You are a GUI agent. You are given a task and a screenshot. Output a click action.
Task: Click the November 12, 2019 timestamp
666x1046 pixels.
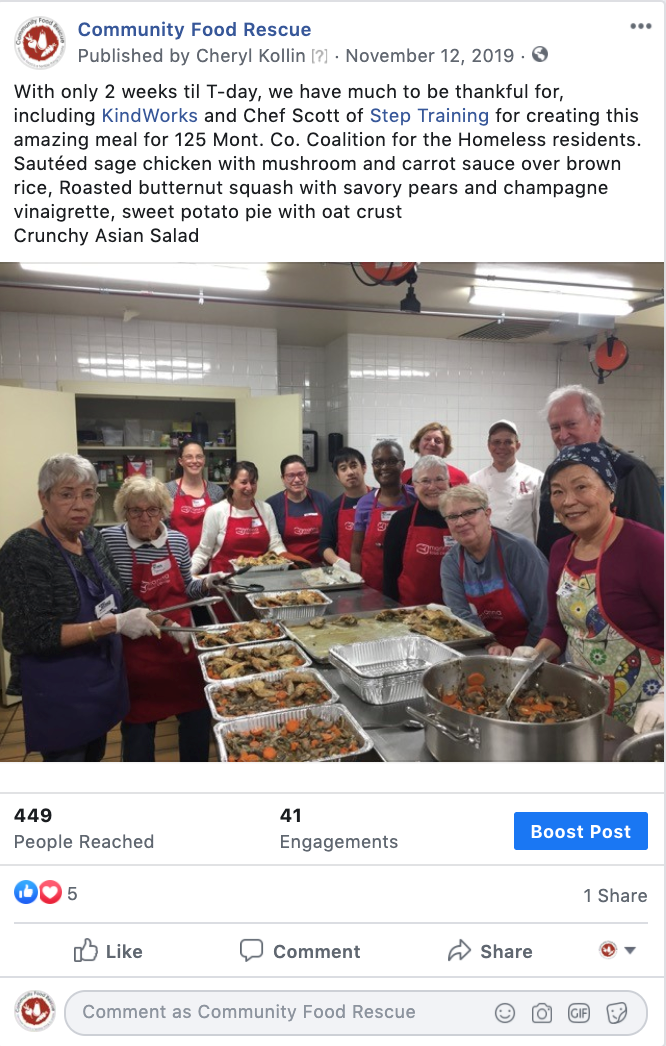tap(430, 55)
